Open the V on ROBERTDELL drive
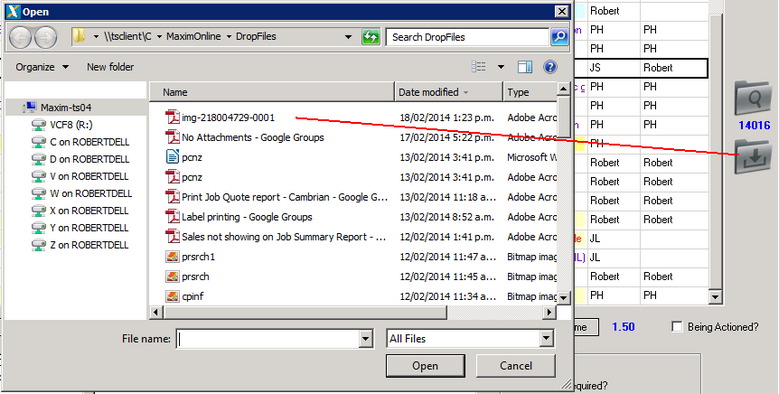The image size is (779, 394). 80,176
